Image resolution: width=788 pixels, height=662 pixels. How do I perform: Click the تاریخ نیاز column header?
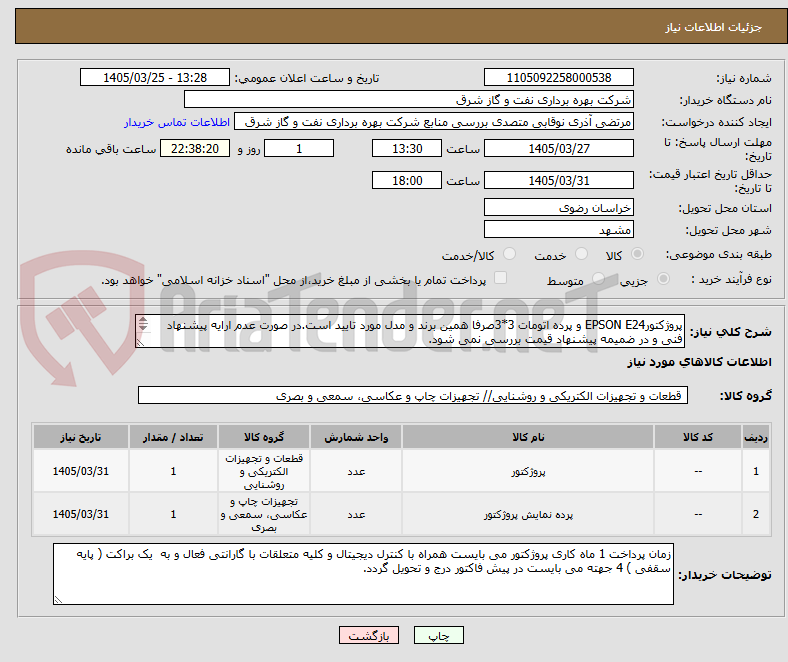(x=81, y=437)
